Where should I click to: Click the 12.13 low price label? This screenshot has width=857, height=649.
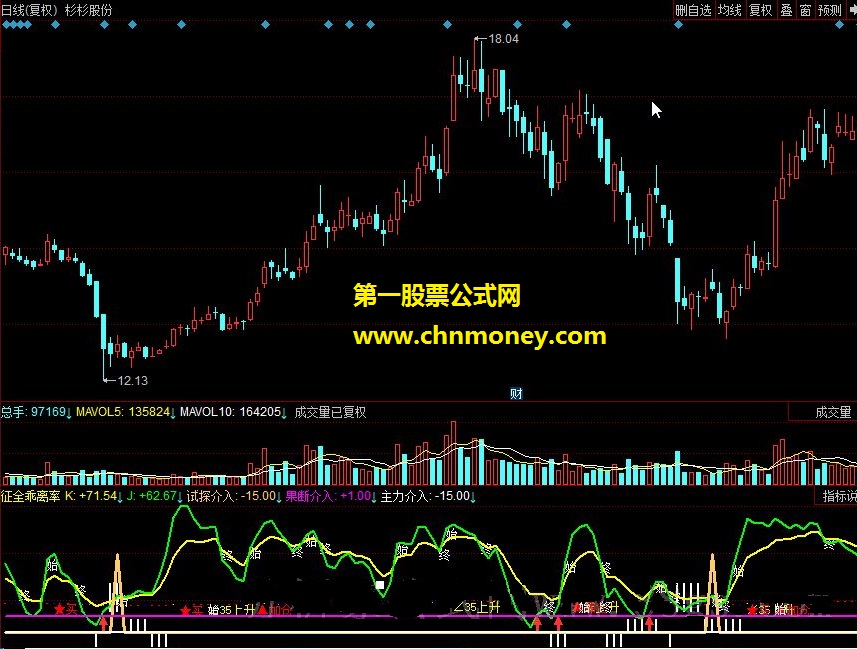pos(132,381)
